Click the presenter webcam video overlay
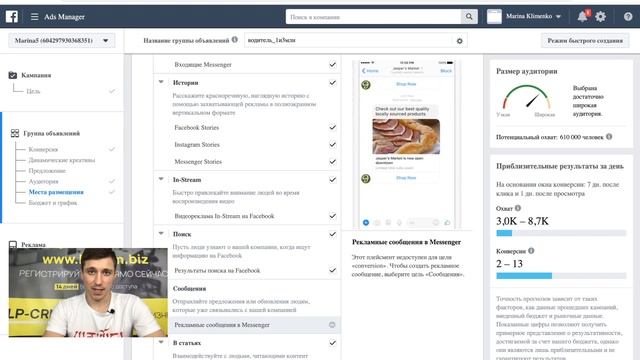Viewport: 640px width, 360px height. [88, 292]
